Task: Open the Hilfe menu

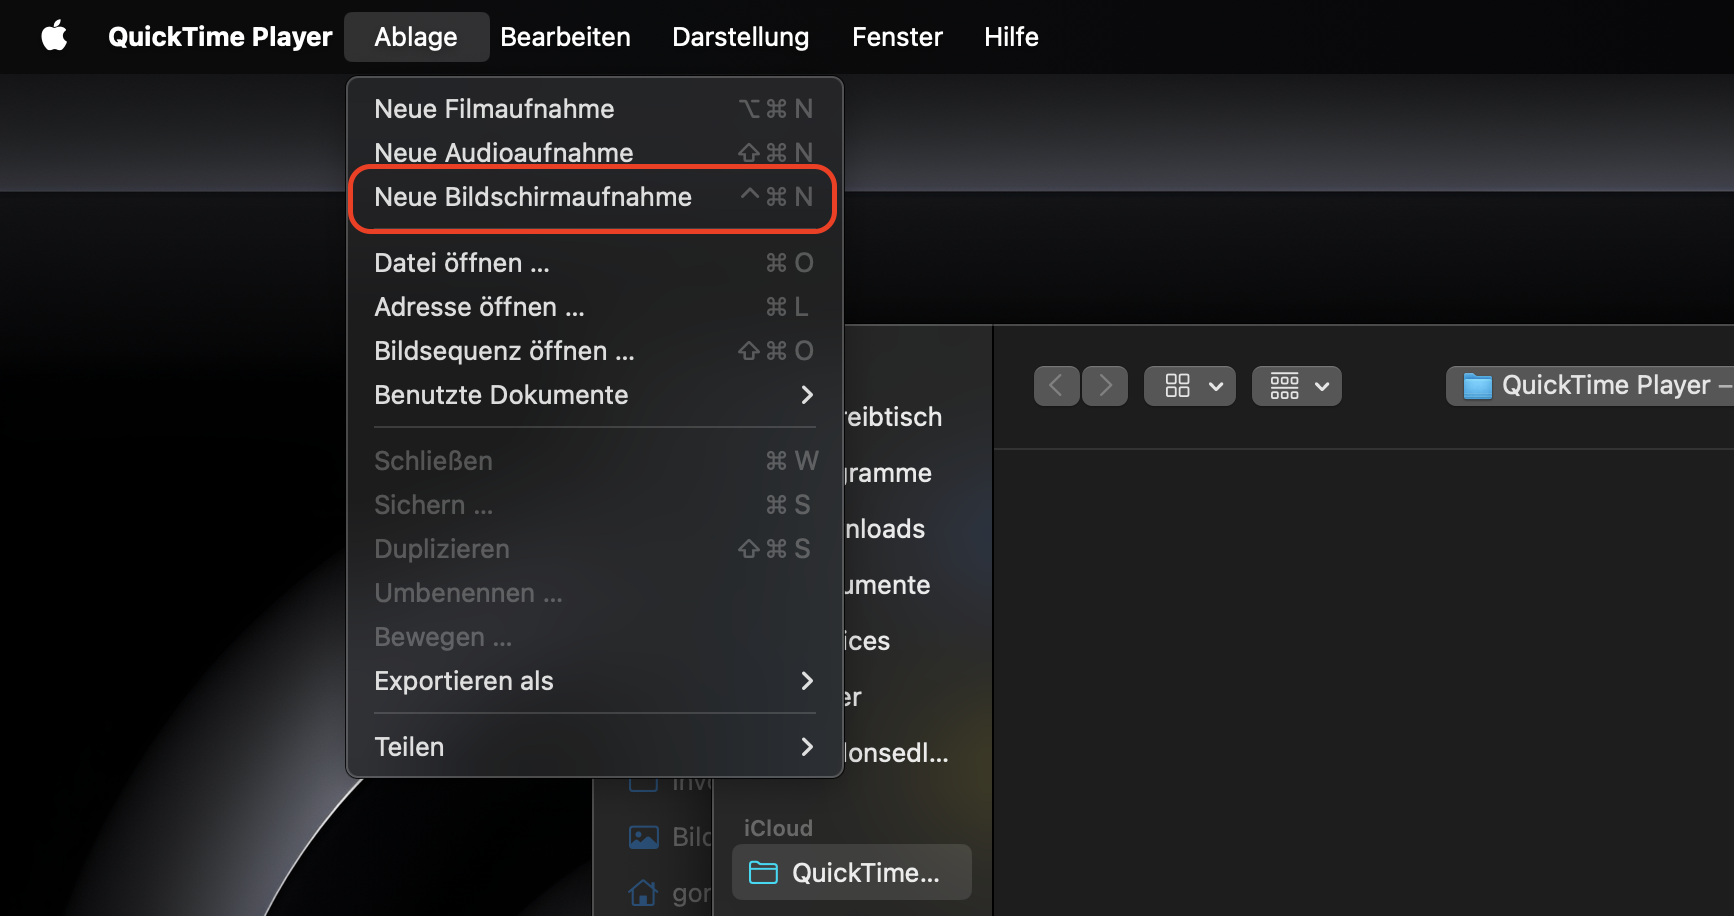Action: tap(1011, 37)
